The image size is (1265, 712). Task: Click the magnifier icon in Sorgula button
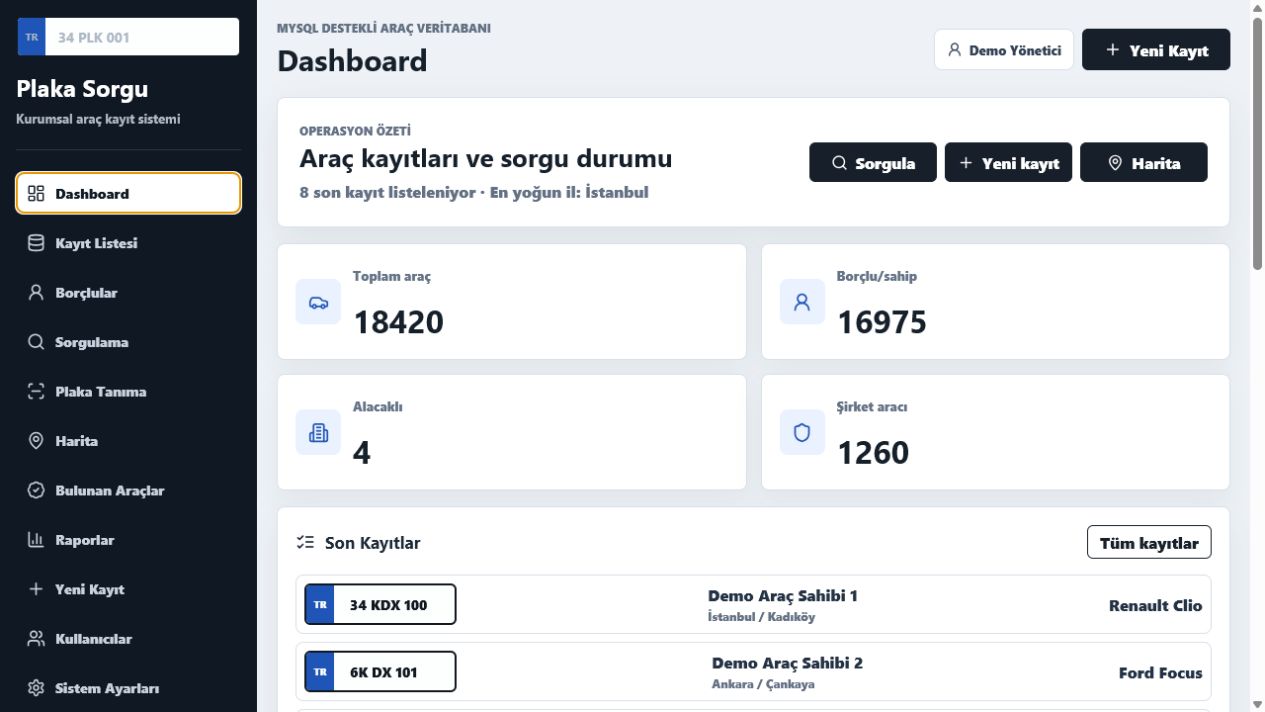tap(839, 163)
